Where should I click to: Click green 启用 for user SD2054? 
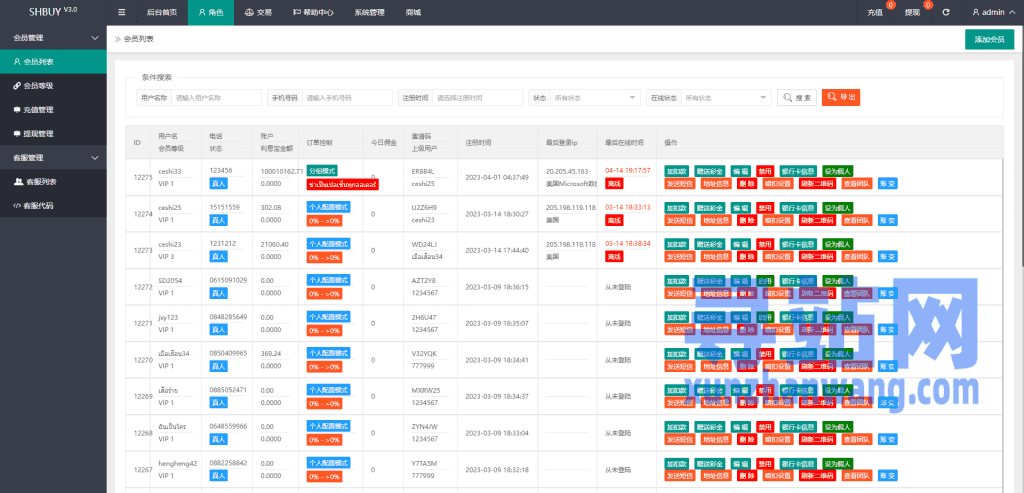764,280
